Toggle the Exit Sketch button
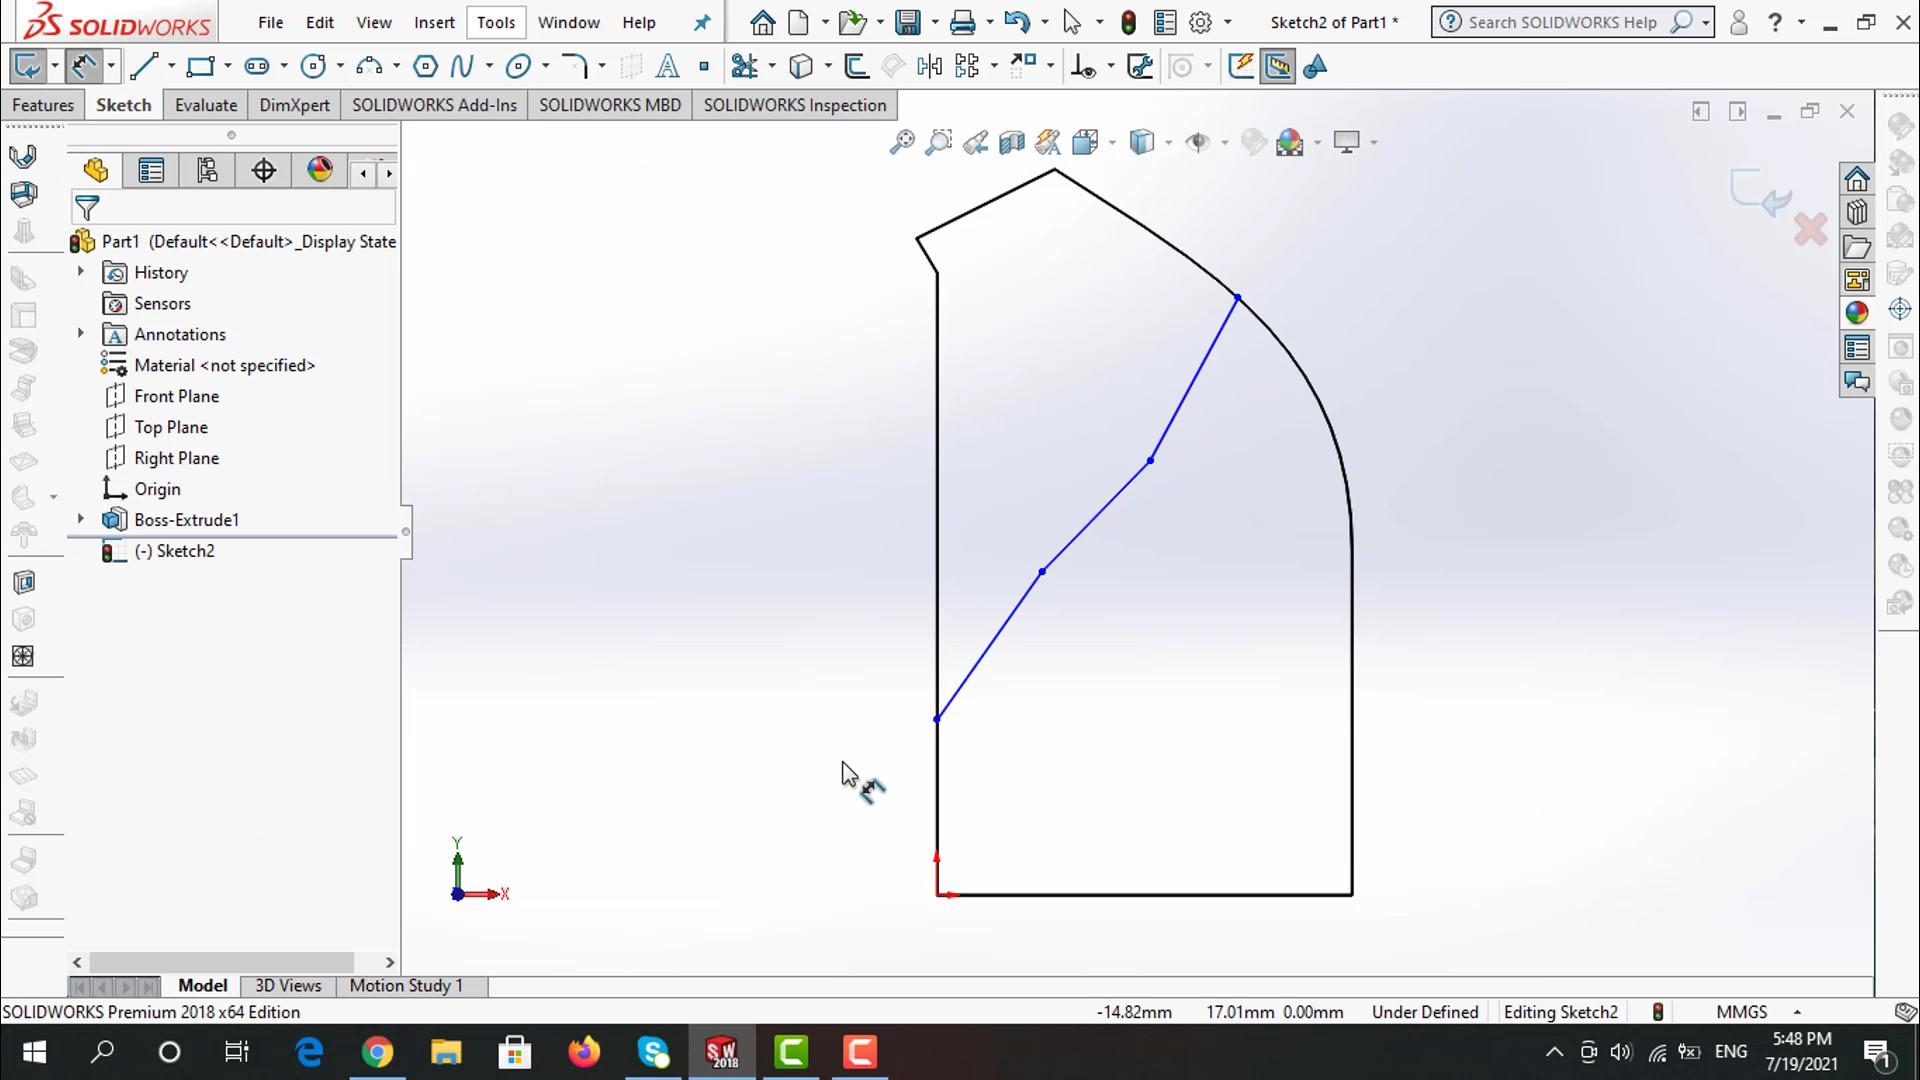Viewport: 1920px width, 1080px height. click(27, 67)
